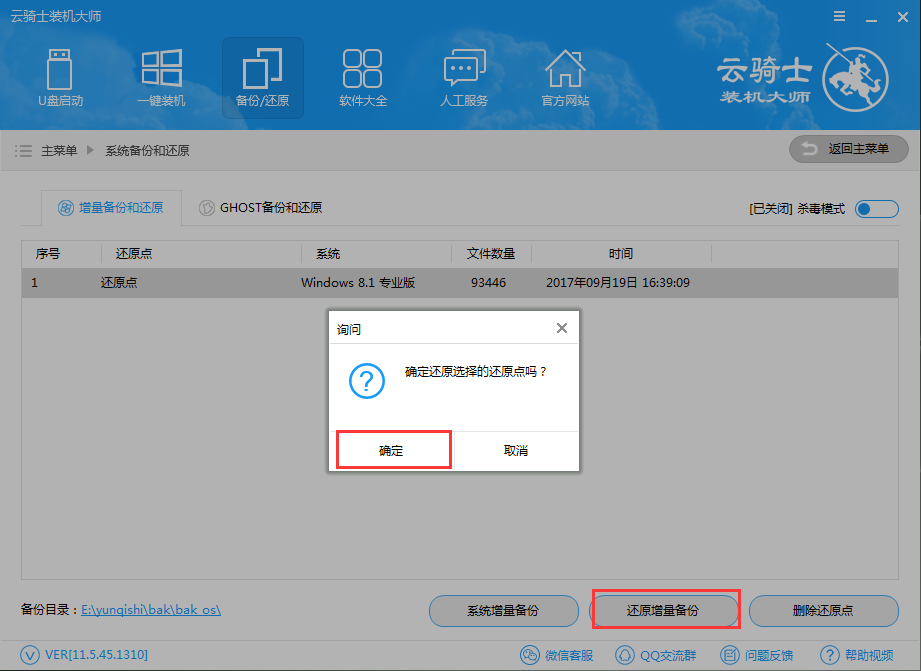Open the 软件大全 software collection

tap(362, 78)
